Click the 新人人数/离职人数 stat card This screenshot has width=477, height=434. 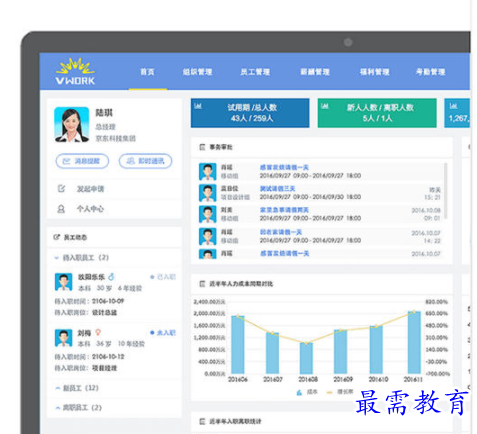377,113
